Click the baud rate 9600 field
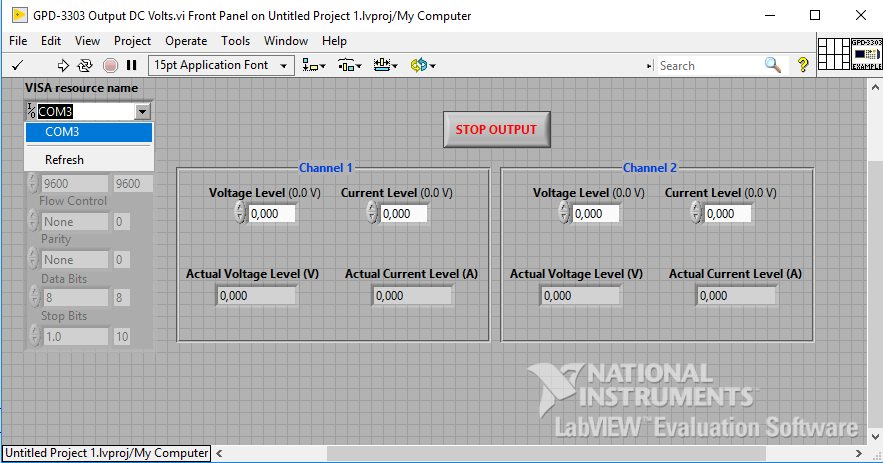This screenshot has height=463, width=883. point(75,184)
